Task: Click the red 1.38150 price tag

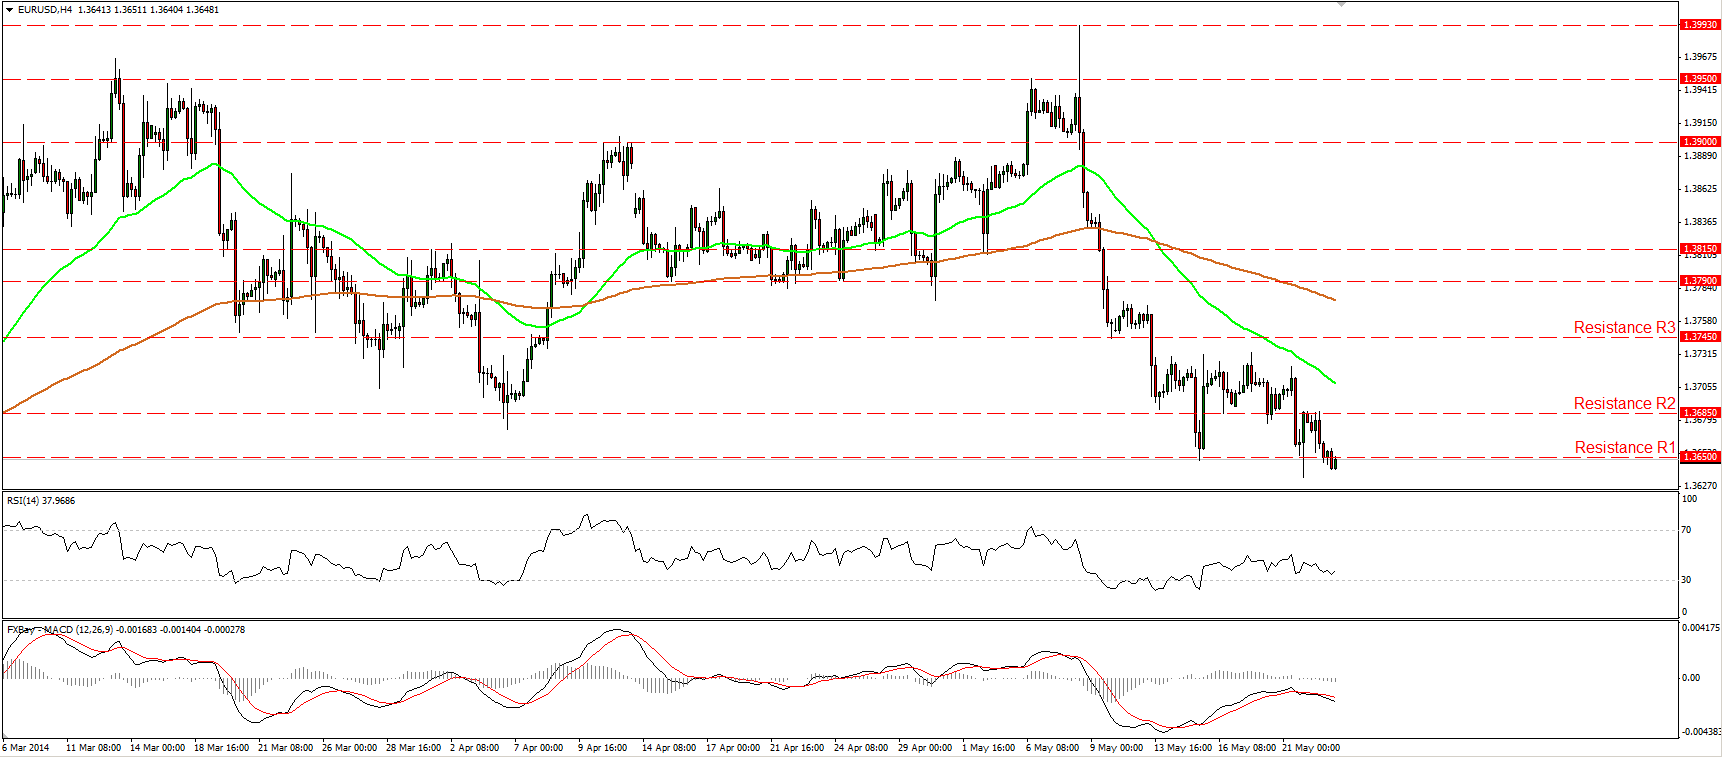Action: (x=1700, y=248)
